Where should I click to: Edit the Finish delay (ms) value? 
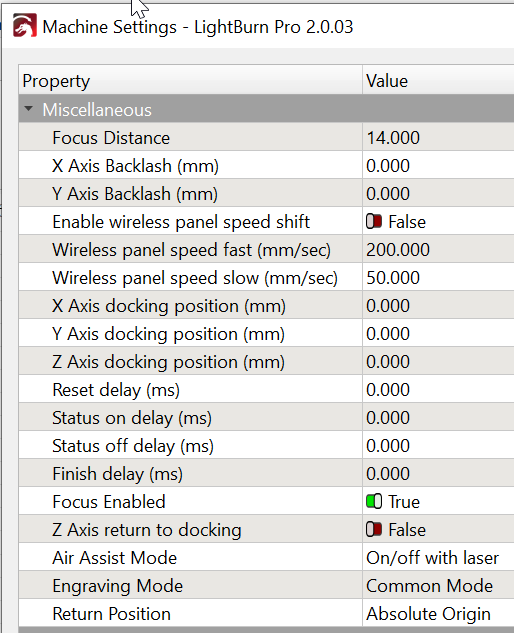(x=438, y=474)
